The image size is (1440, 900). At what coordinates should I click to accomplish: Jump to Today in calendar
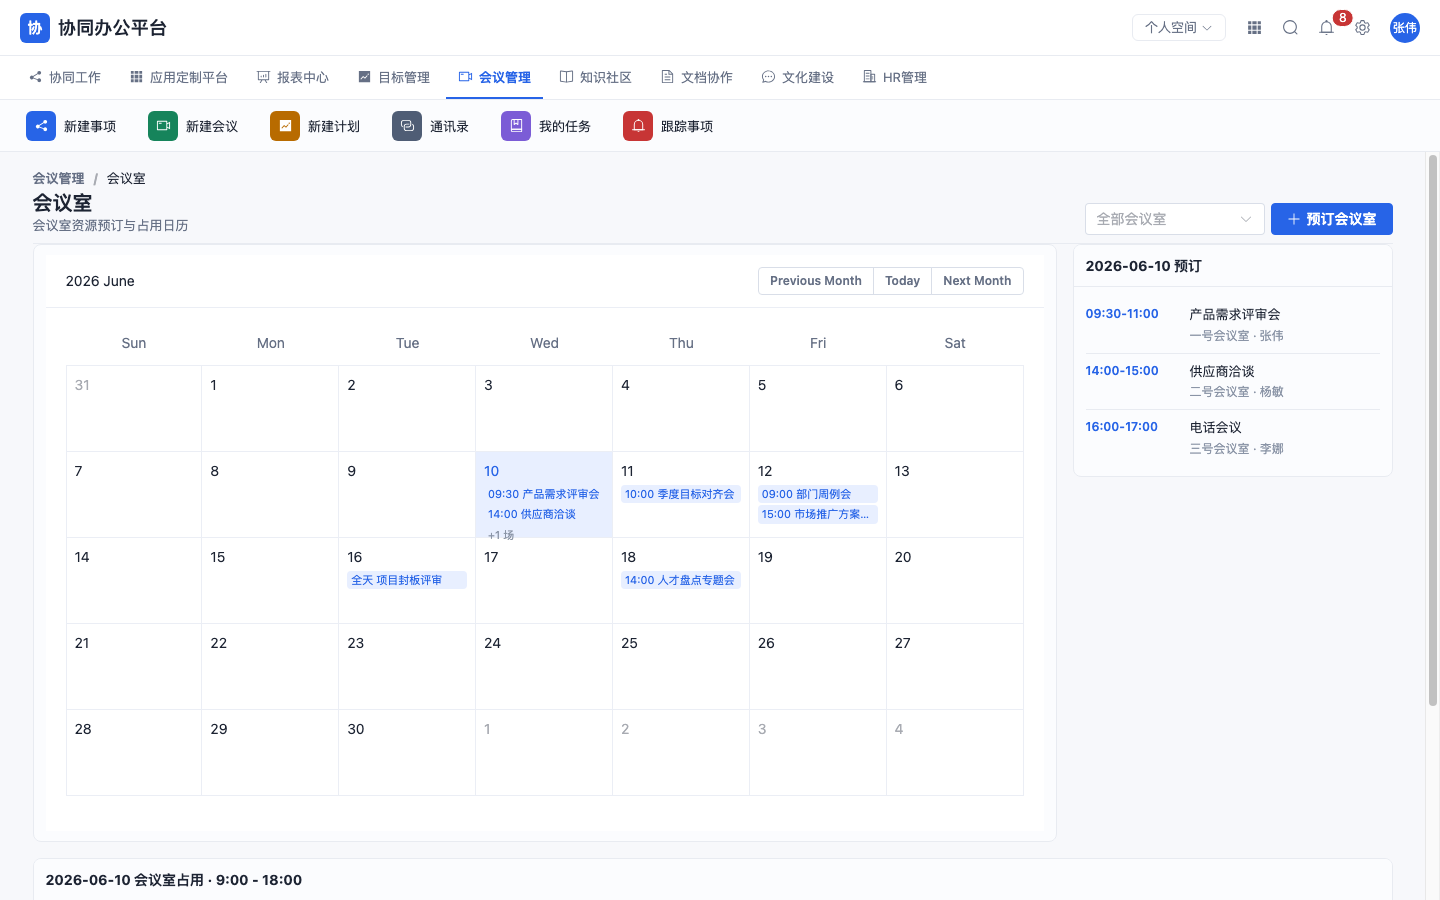tap(902, 281)
